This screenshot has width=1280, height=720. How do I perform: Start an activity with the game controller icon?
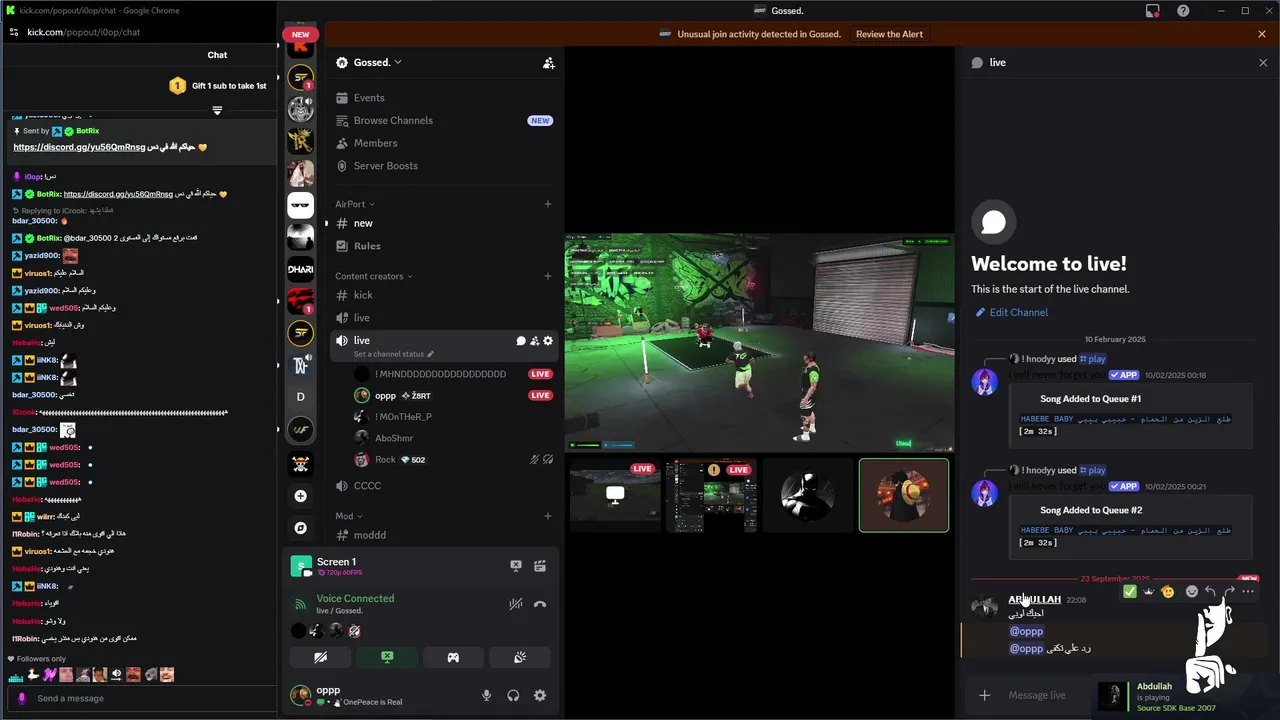click(453, 657)
